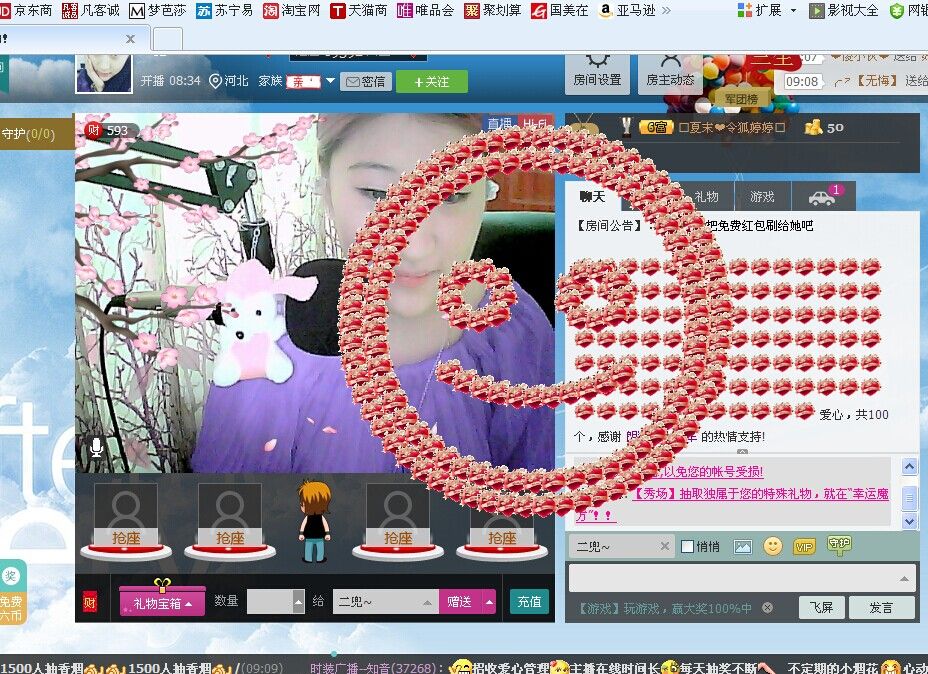Screen dimensions: 928x674
Task: Toggle the microphone icon on the video
Action: point(96,448)
